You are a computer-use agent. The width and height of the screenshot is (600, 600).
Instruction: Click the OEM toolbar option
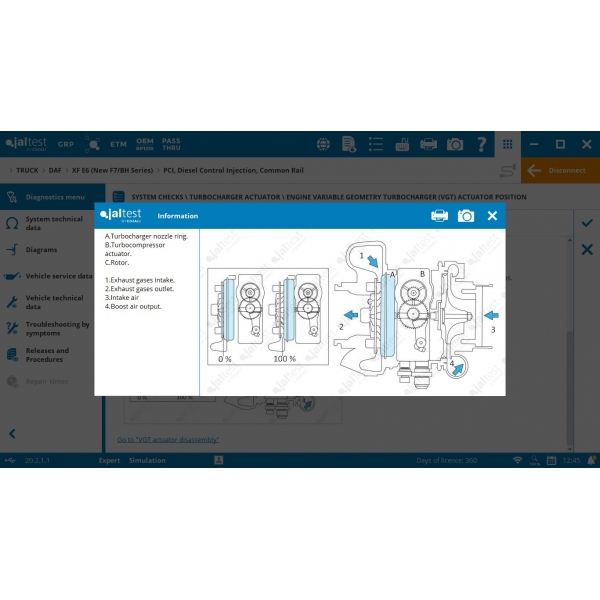click(145, 144)
